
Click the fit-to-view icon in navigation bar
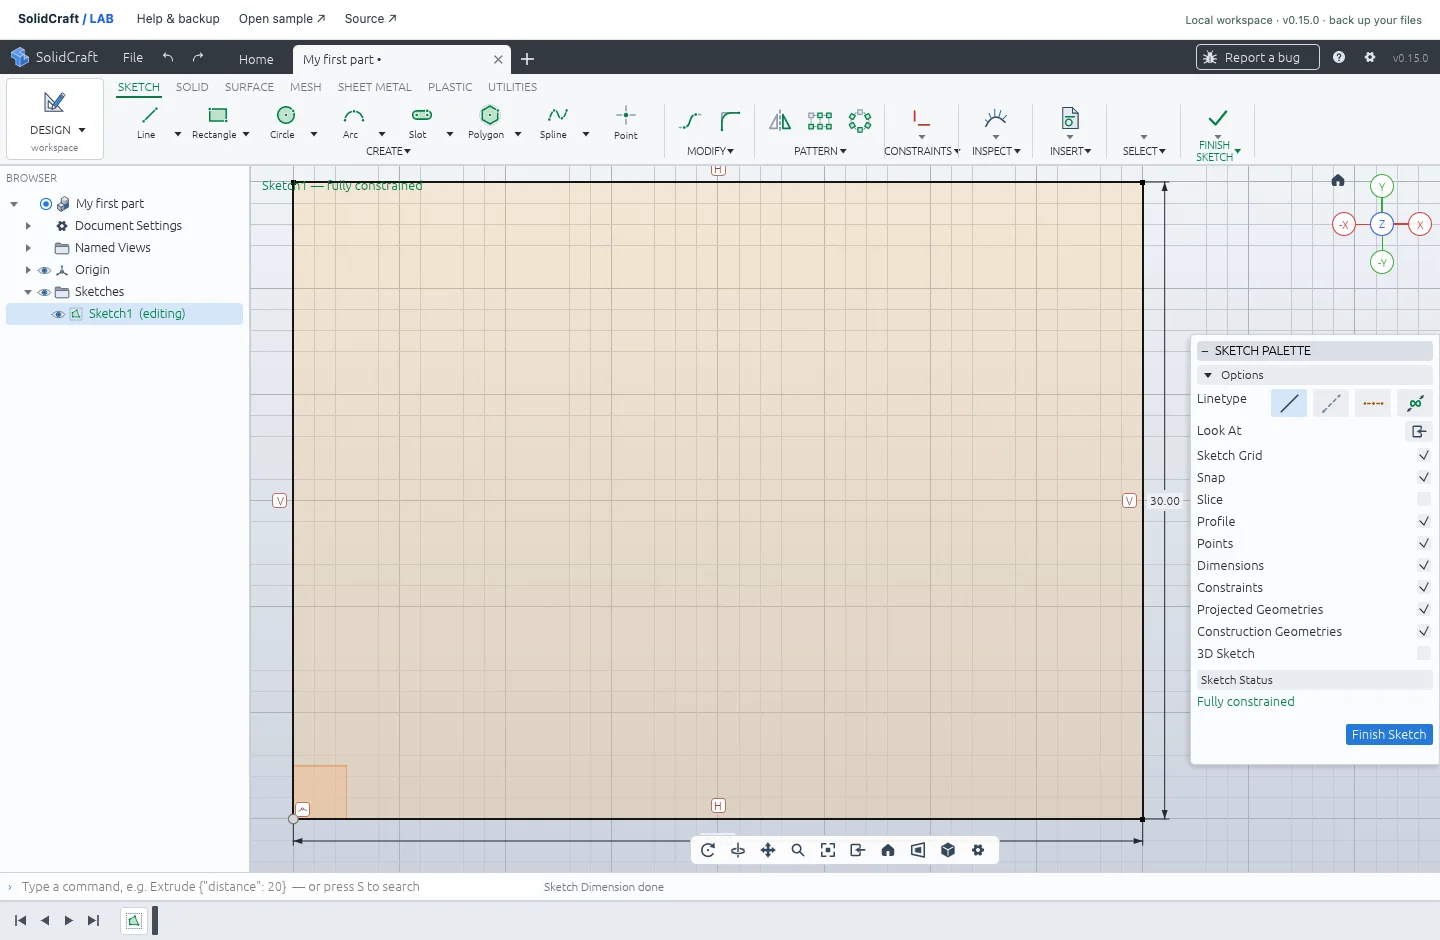pos(828,850)
